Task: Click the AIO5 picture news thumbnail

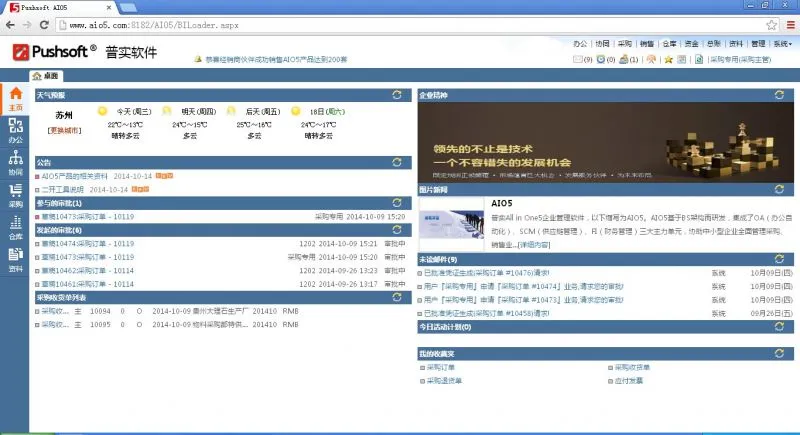Action: click(x=452, y=224)
